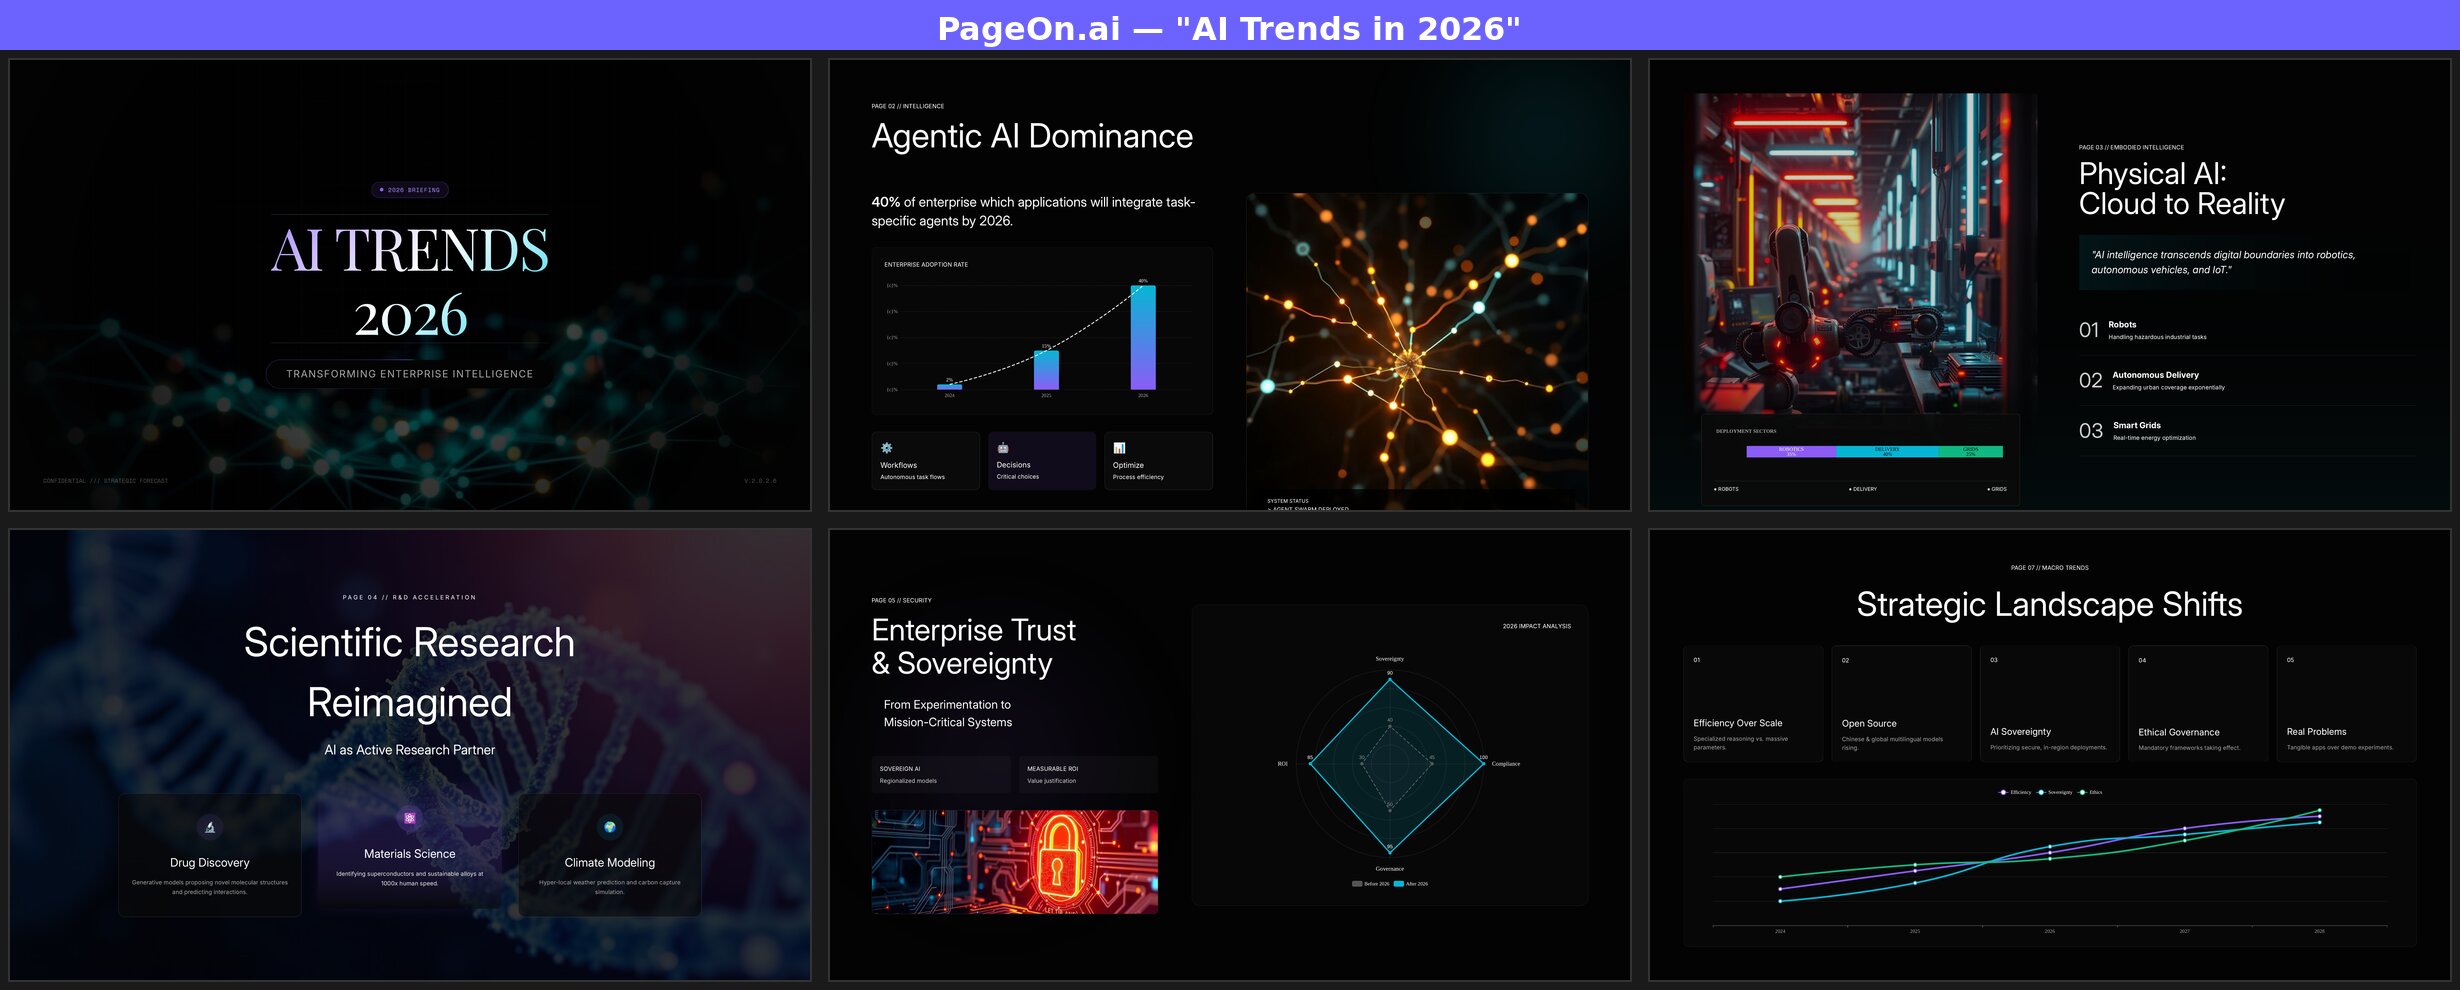Open the Scientific Research Reimagined slide
The width and height of the screenshot is (2460, 990).
click(x=410, y=755)
